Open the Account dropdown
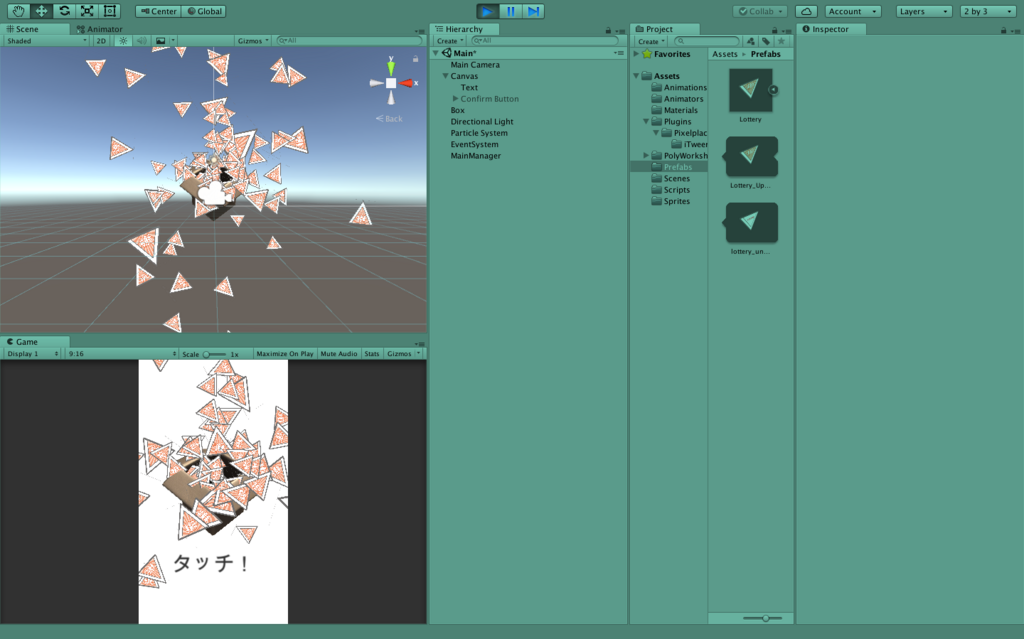Screen dimensions: 1024x639 [853, 11]
